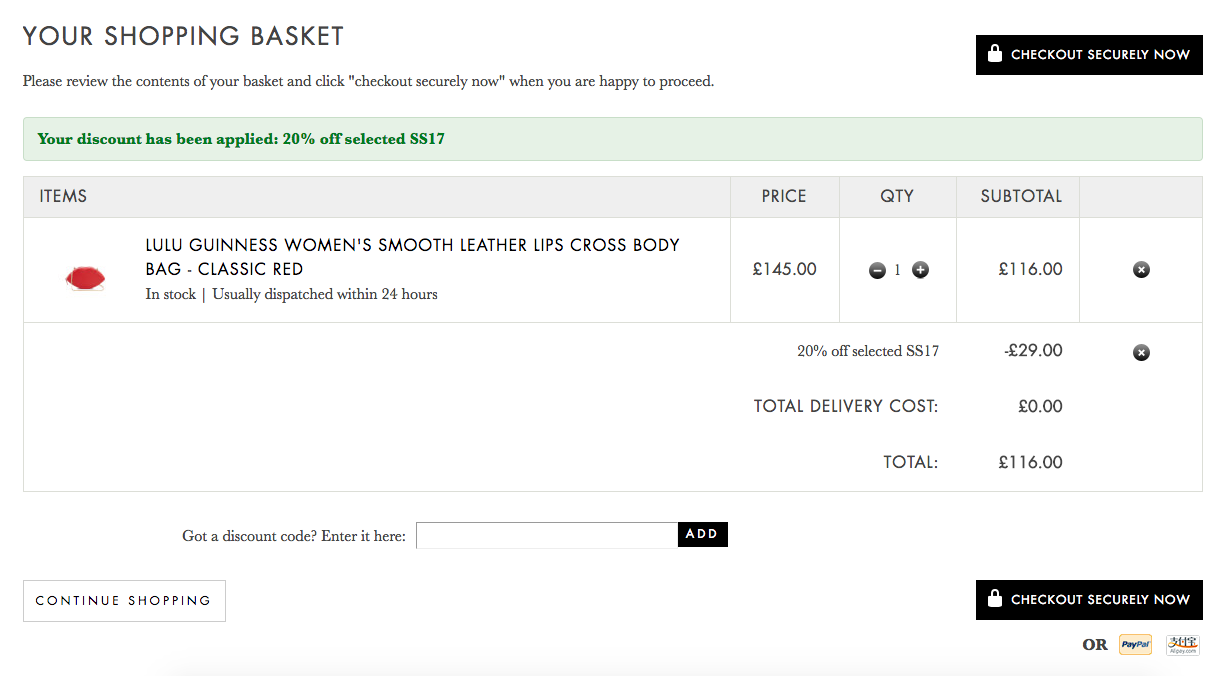
Task: Click the QTY column header
Action: point(897,196)
